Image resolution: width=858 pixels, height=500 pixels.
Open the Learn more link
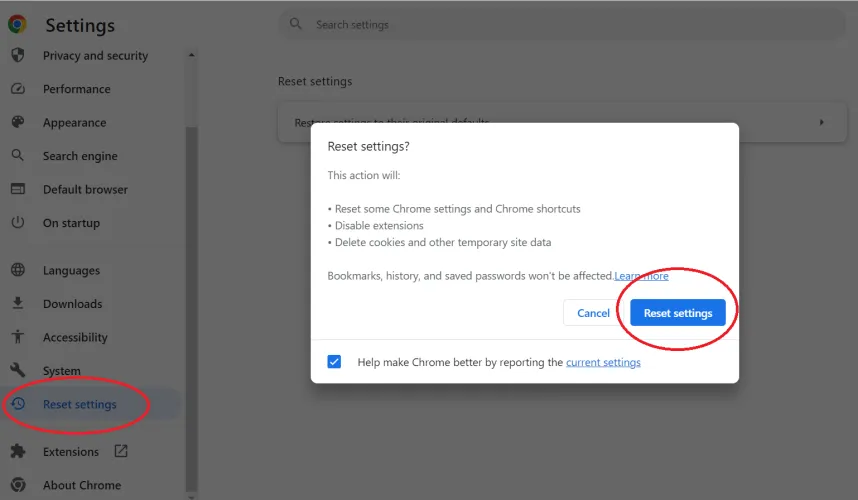pyautogui.click(x=641, y=276)
